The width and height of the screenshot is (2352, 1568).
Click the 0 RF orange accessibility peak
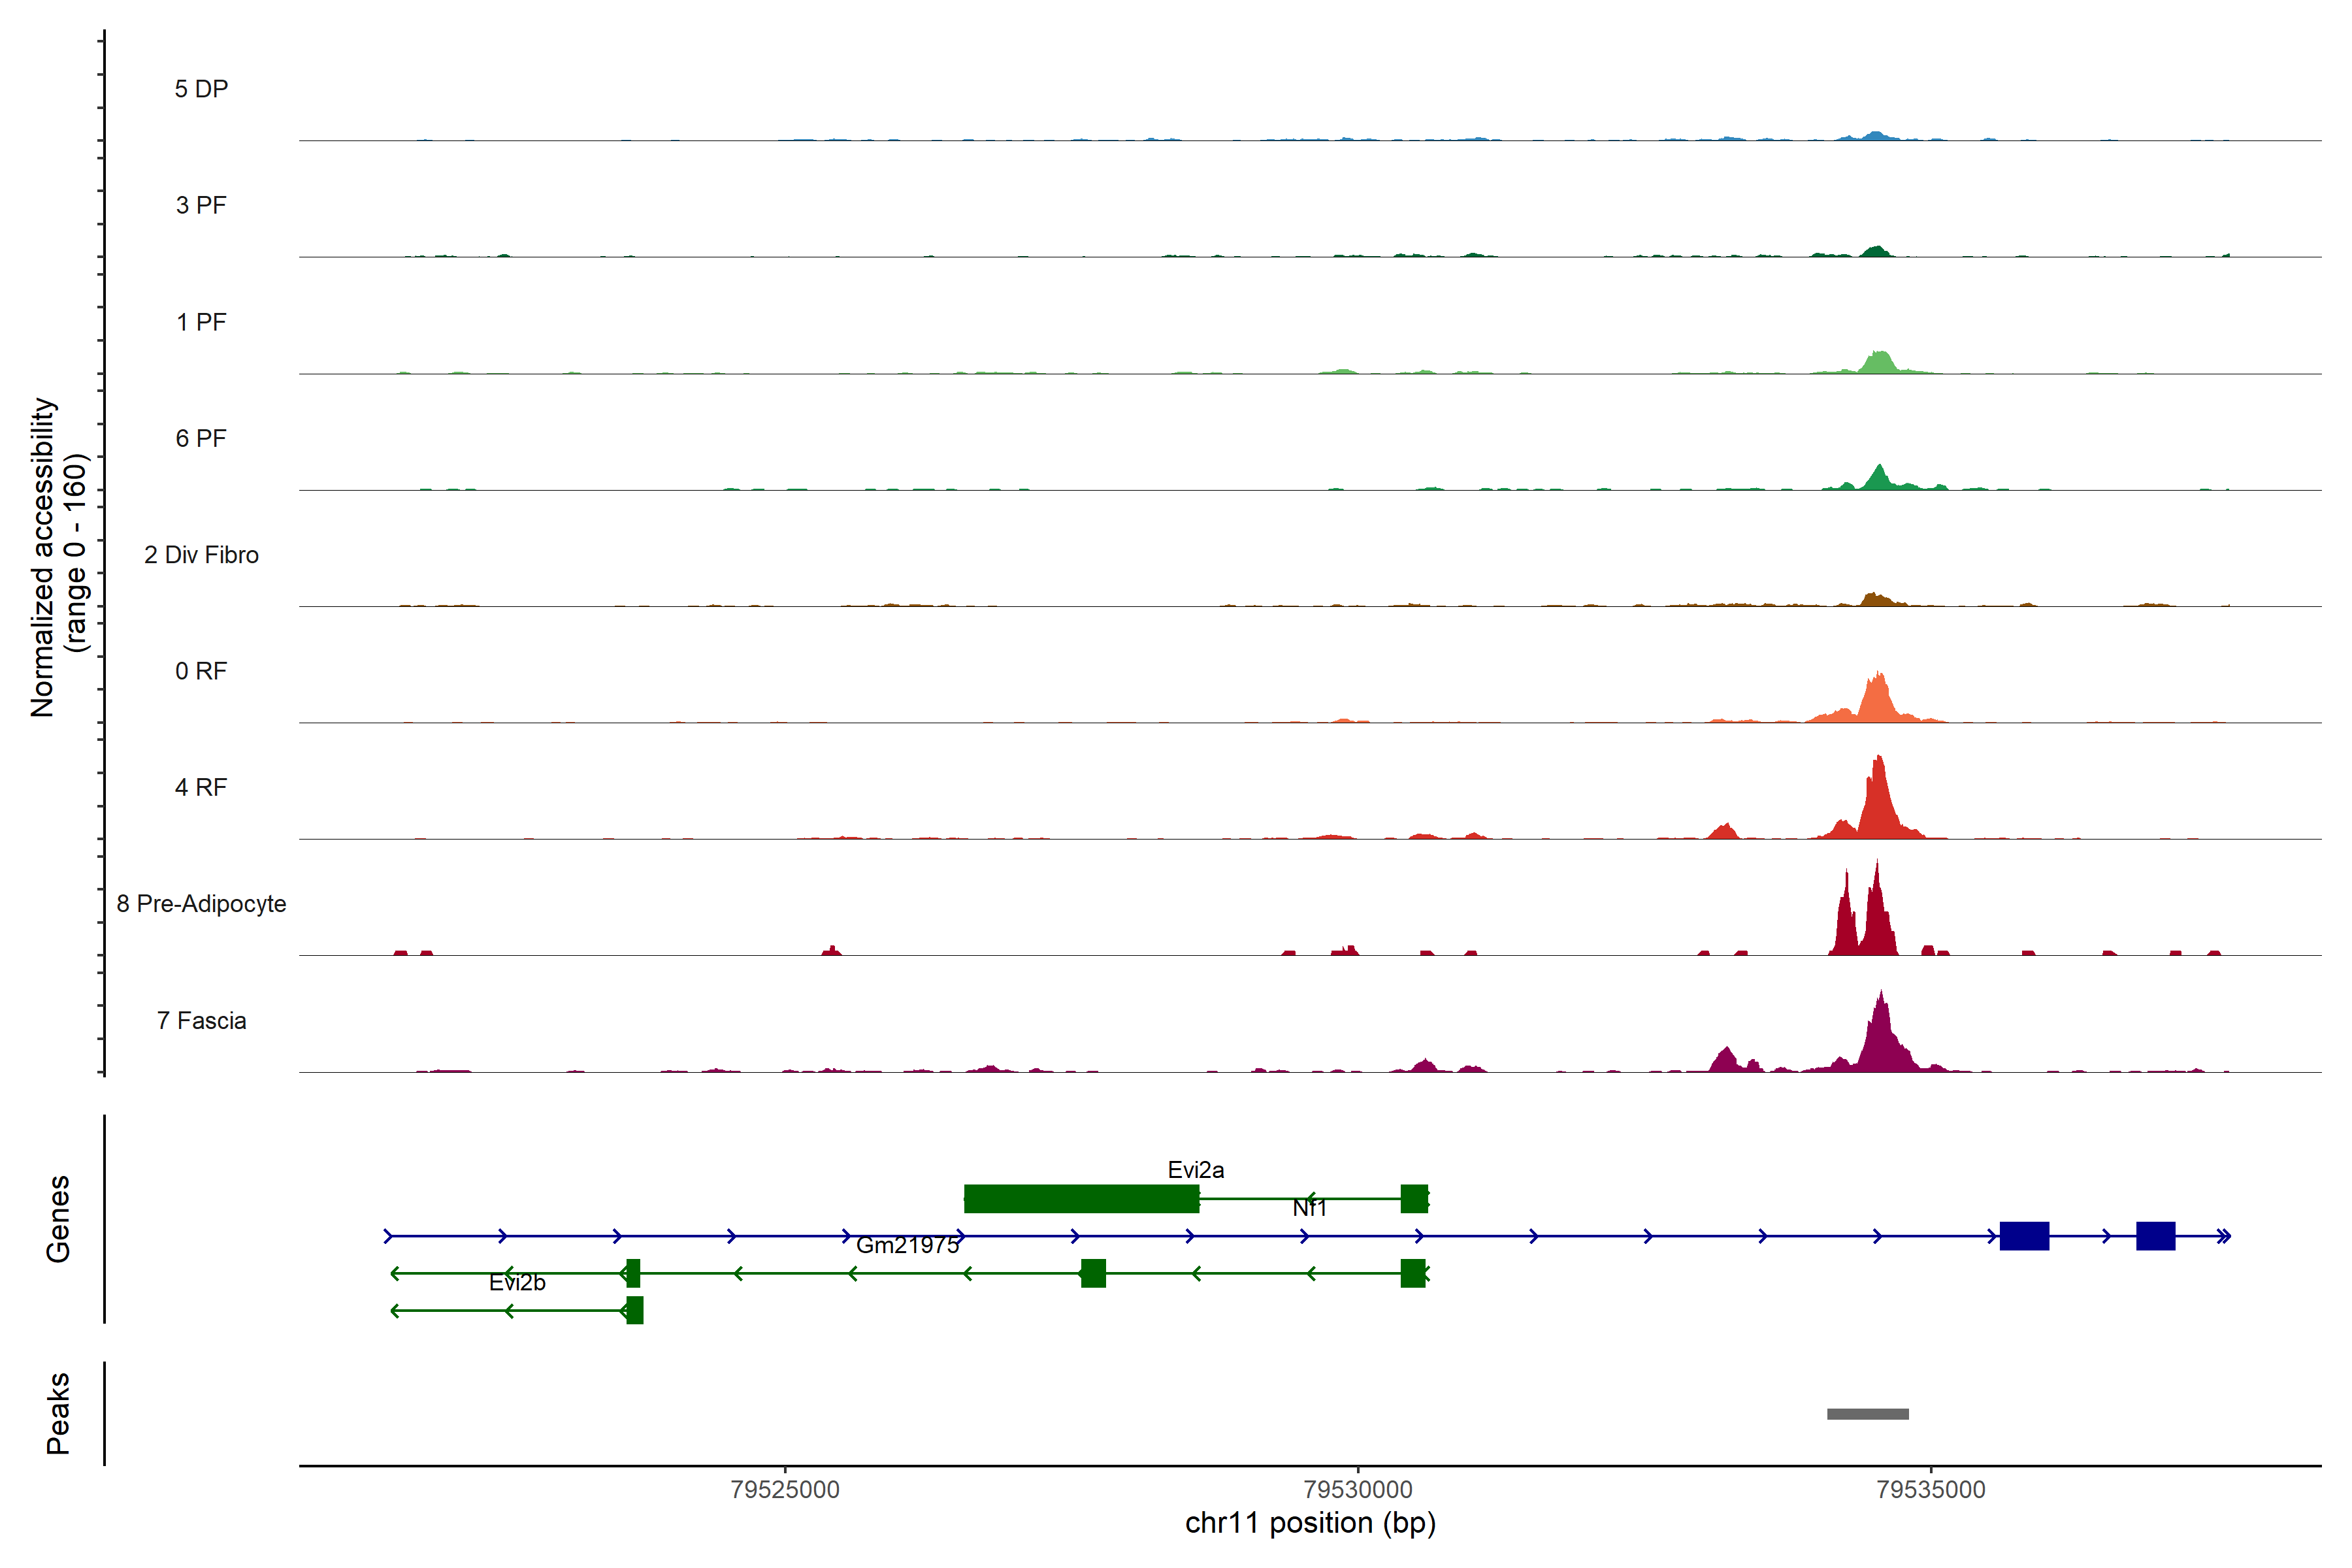pyautogui.click(x=1878, y=700)
